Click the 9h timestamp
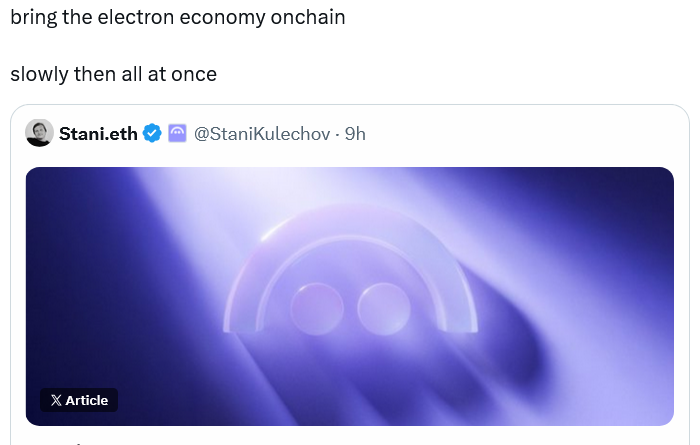The image size is (700, 445). (355, 133)
